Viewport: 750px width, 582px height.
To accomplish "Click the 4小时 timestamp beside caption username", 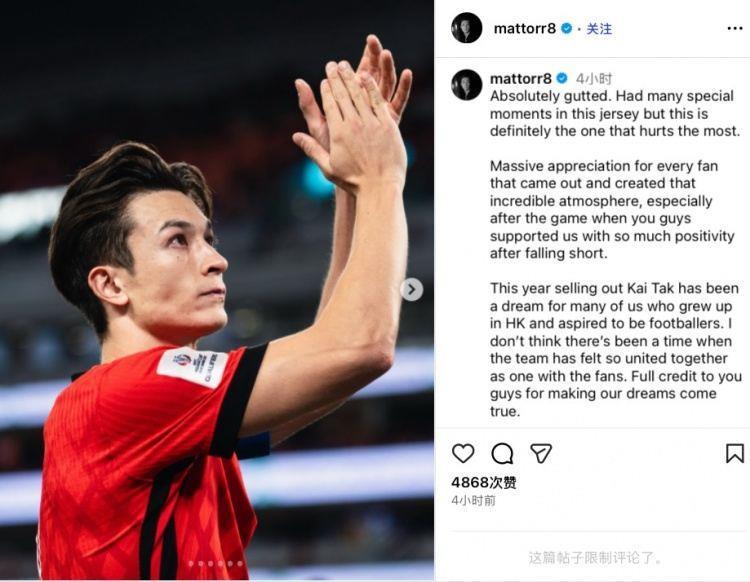I will coord(594,79).
